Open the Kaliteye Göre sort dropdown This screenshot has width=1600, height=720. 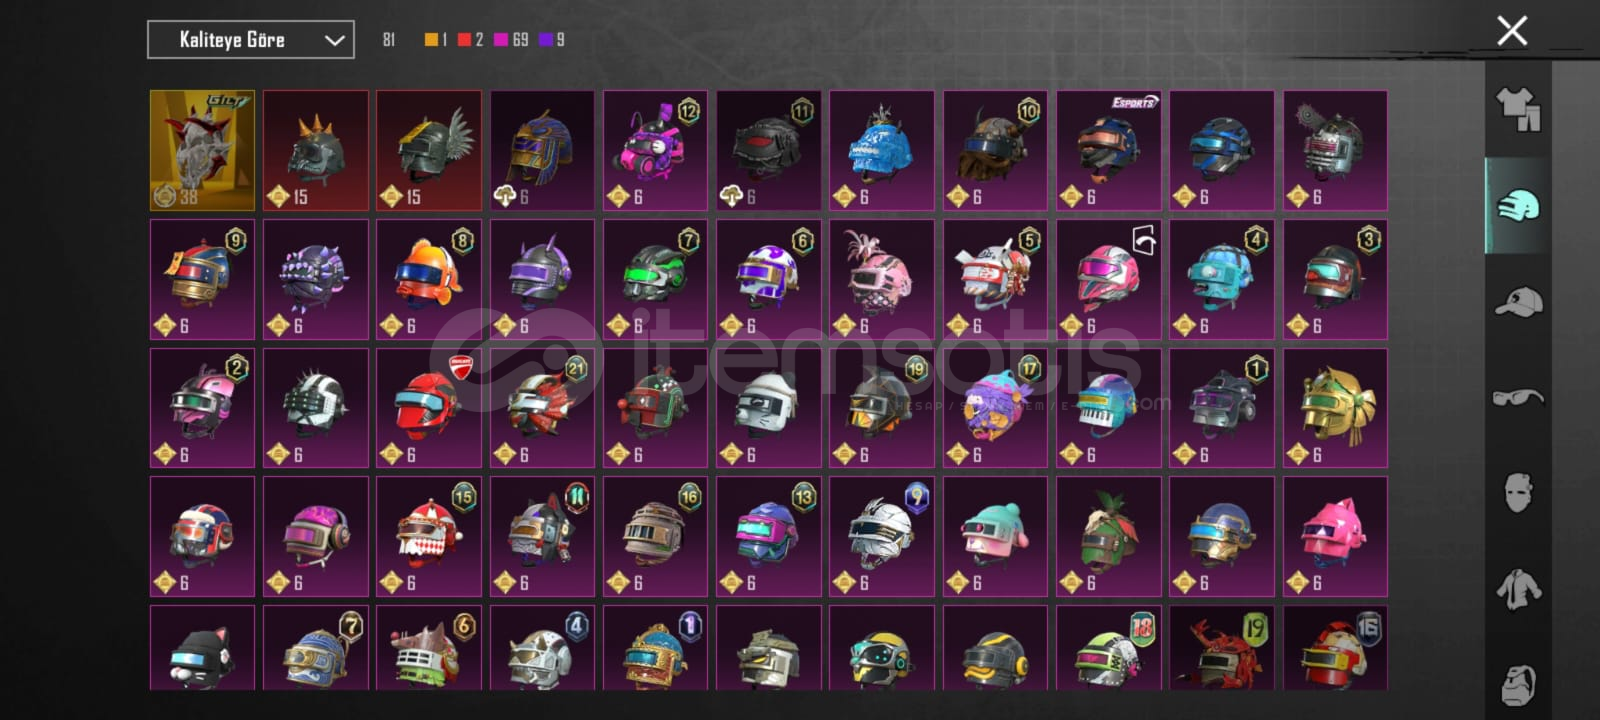[251, 40]
